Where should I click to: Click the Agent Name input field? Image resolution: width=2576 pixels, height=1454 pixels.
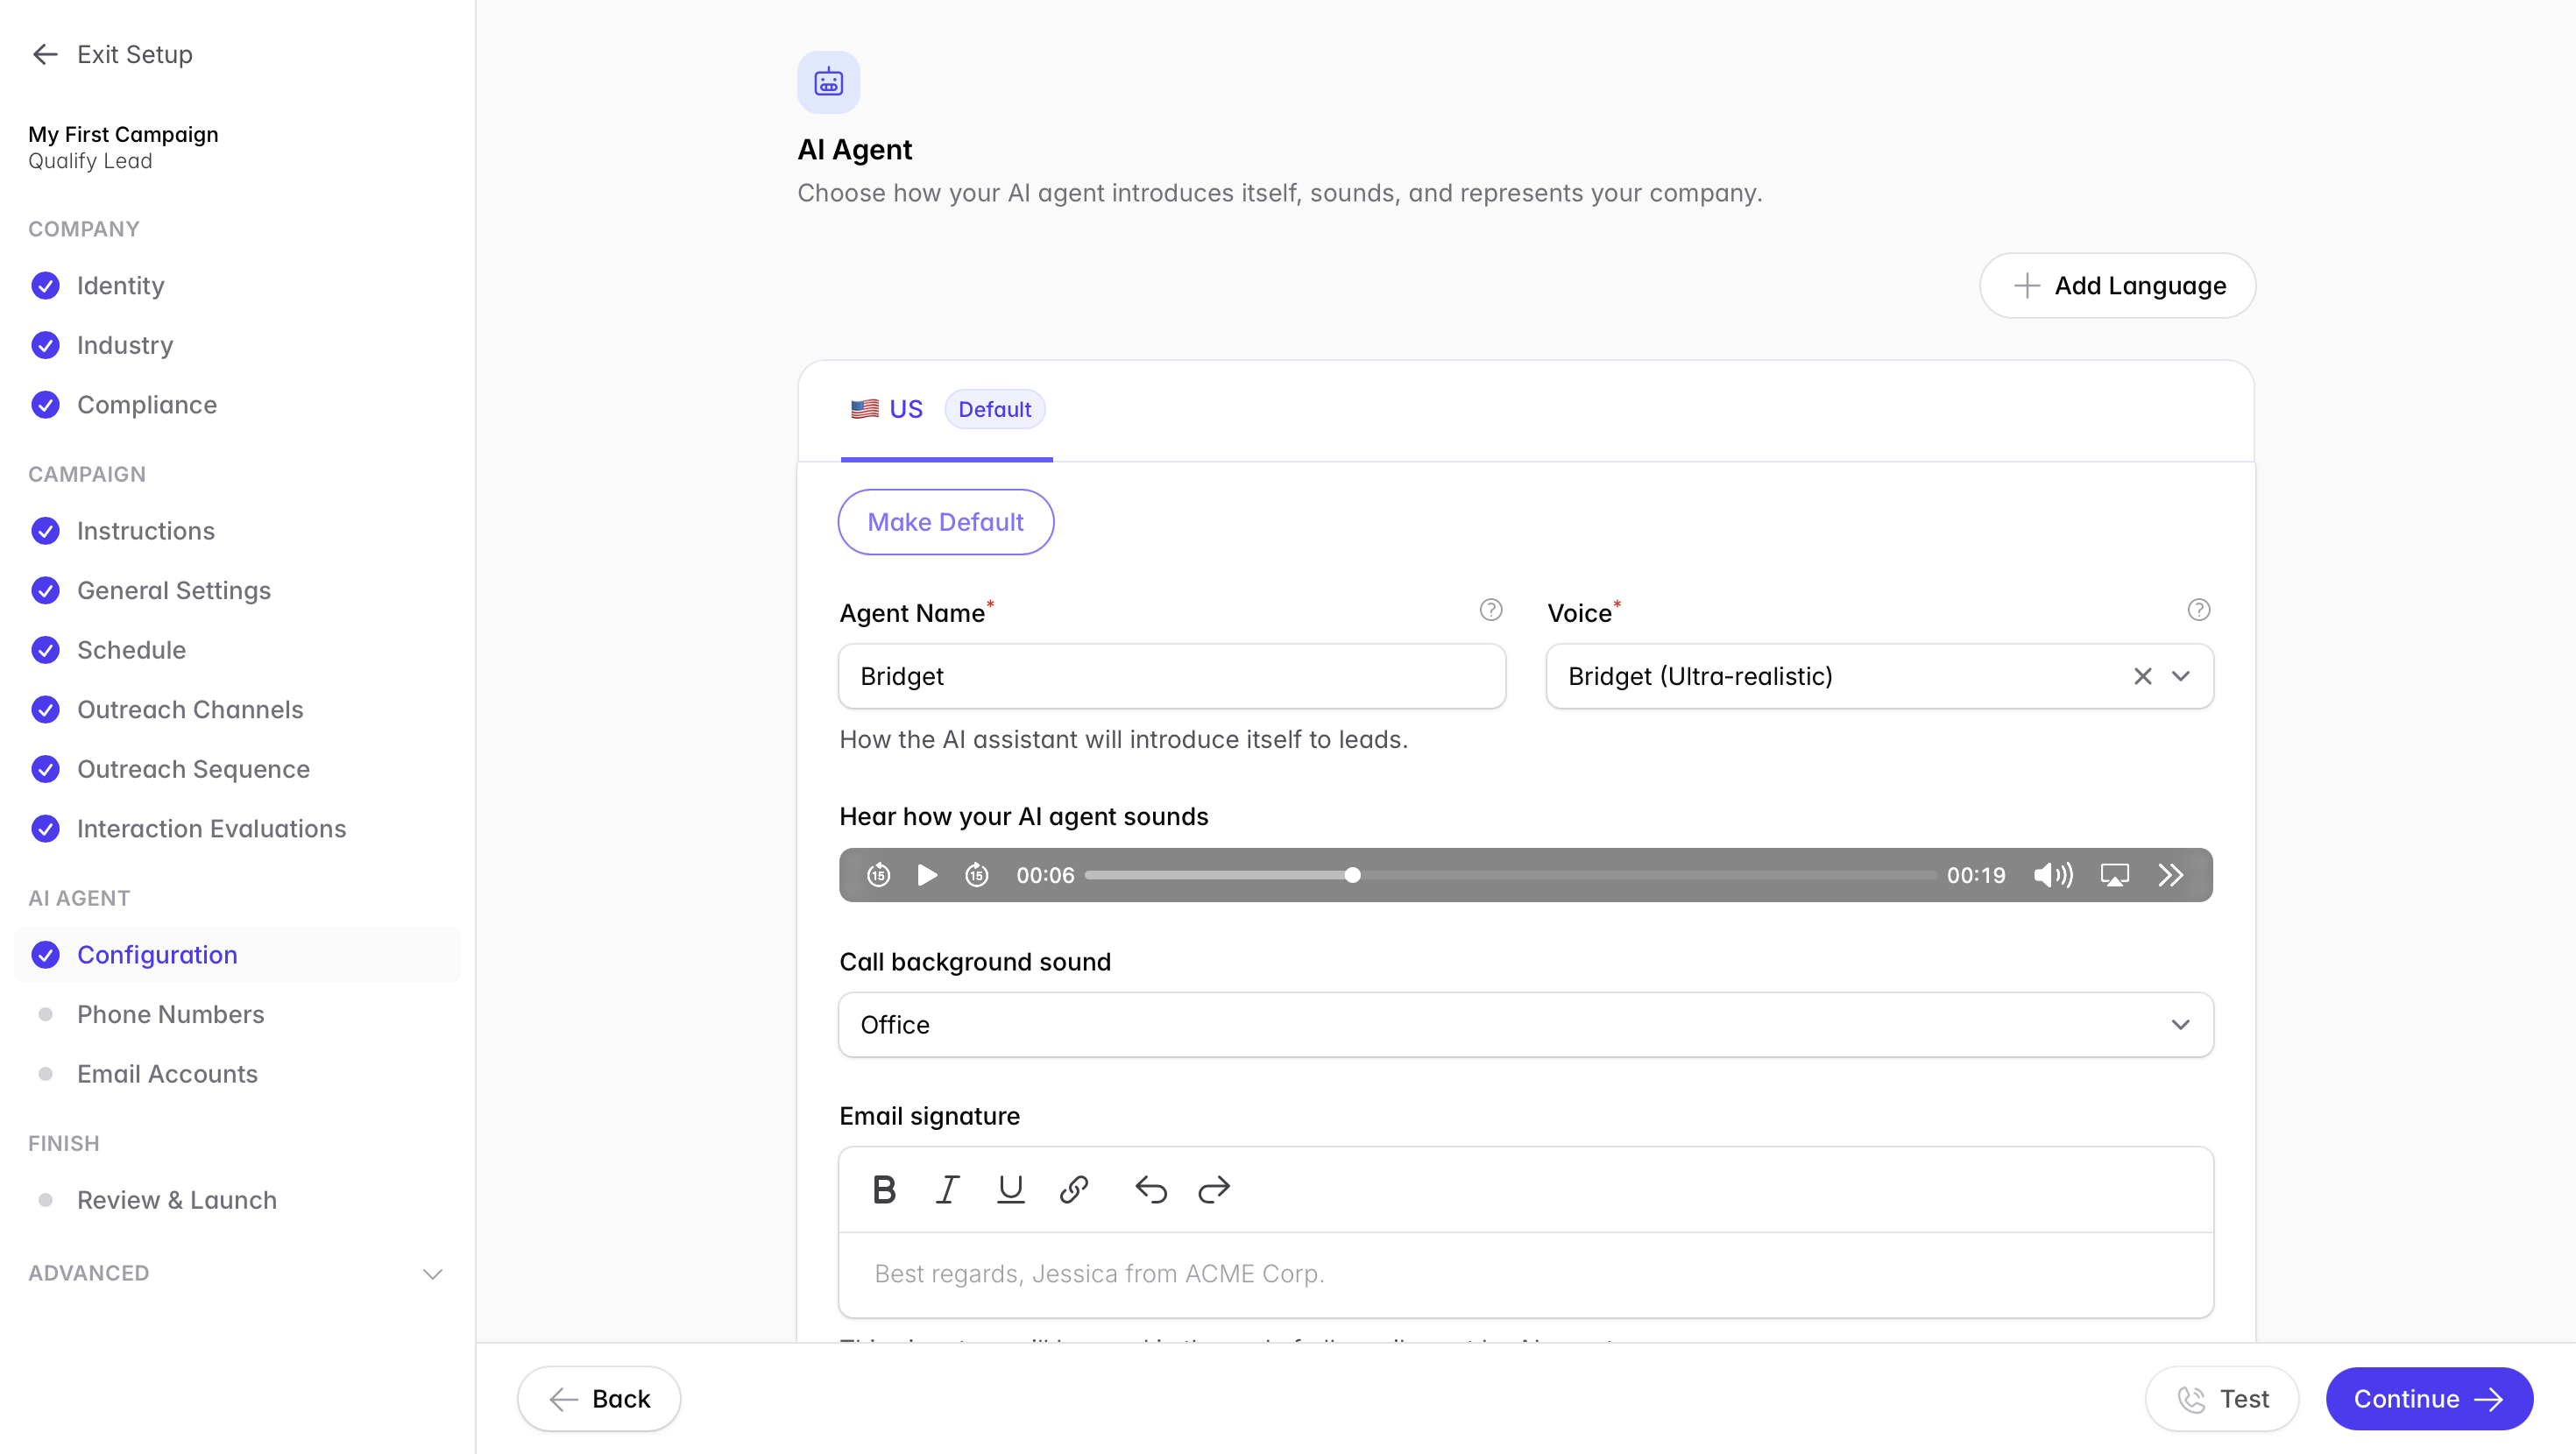pyautogui.click(x=1172, y=676)
